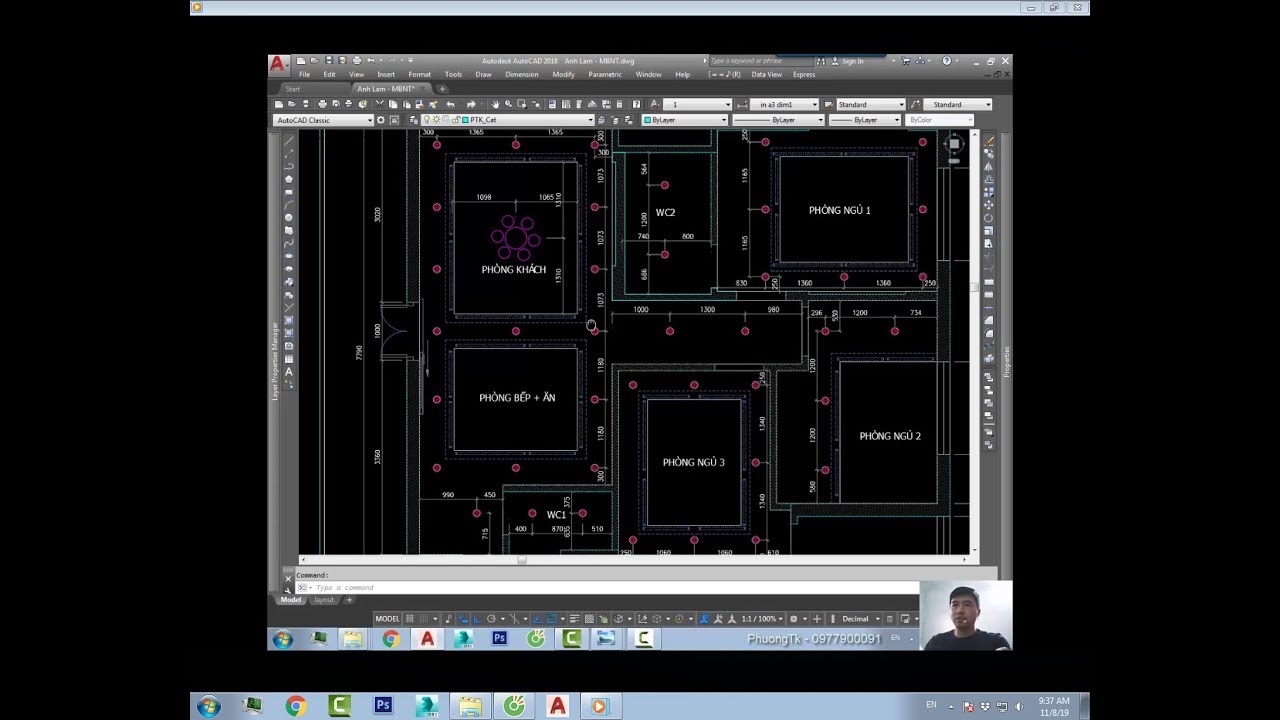Open Google Chrome from Windows taskbar
This screenshot has width=1280, height=720.
pyautogui.click(x=296, y=706)
